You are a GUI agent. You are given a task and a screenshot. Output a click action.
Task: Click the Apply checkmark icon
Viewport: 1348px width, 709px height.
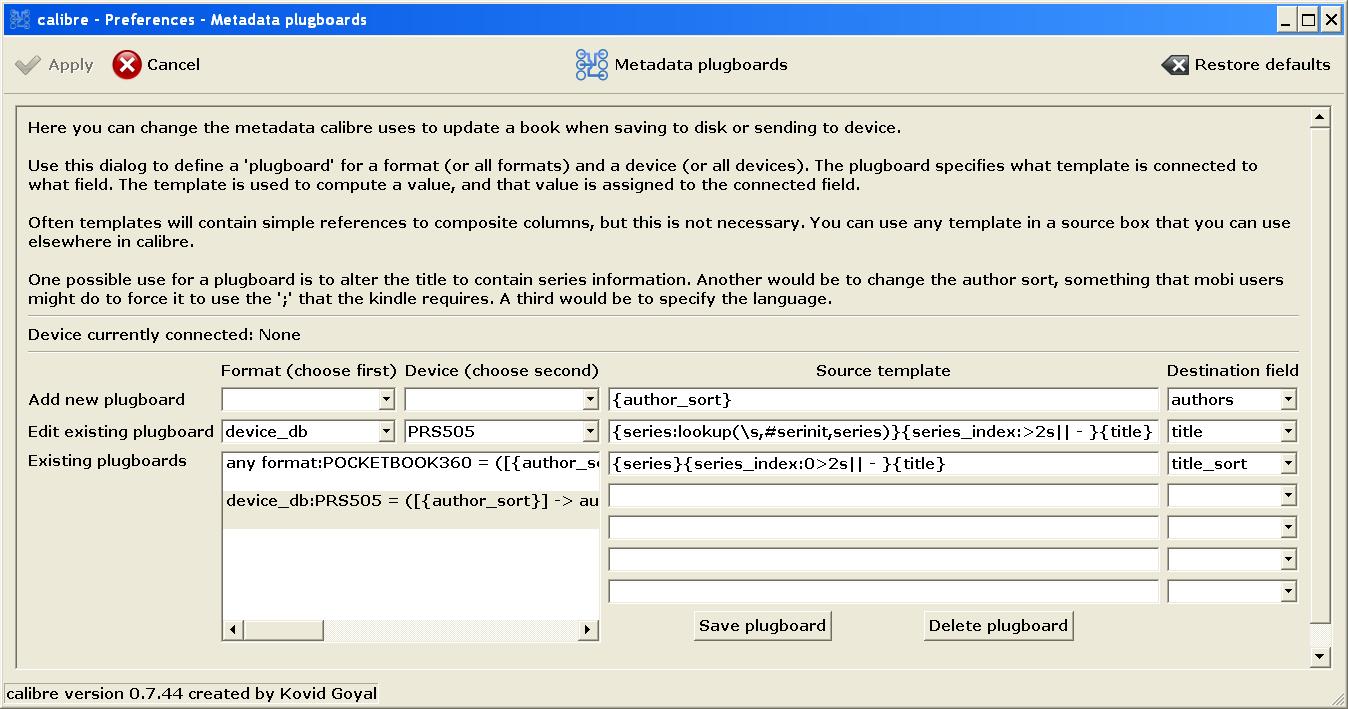(x=28, y=65)
